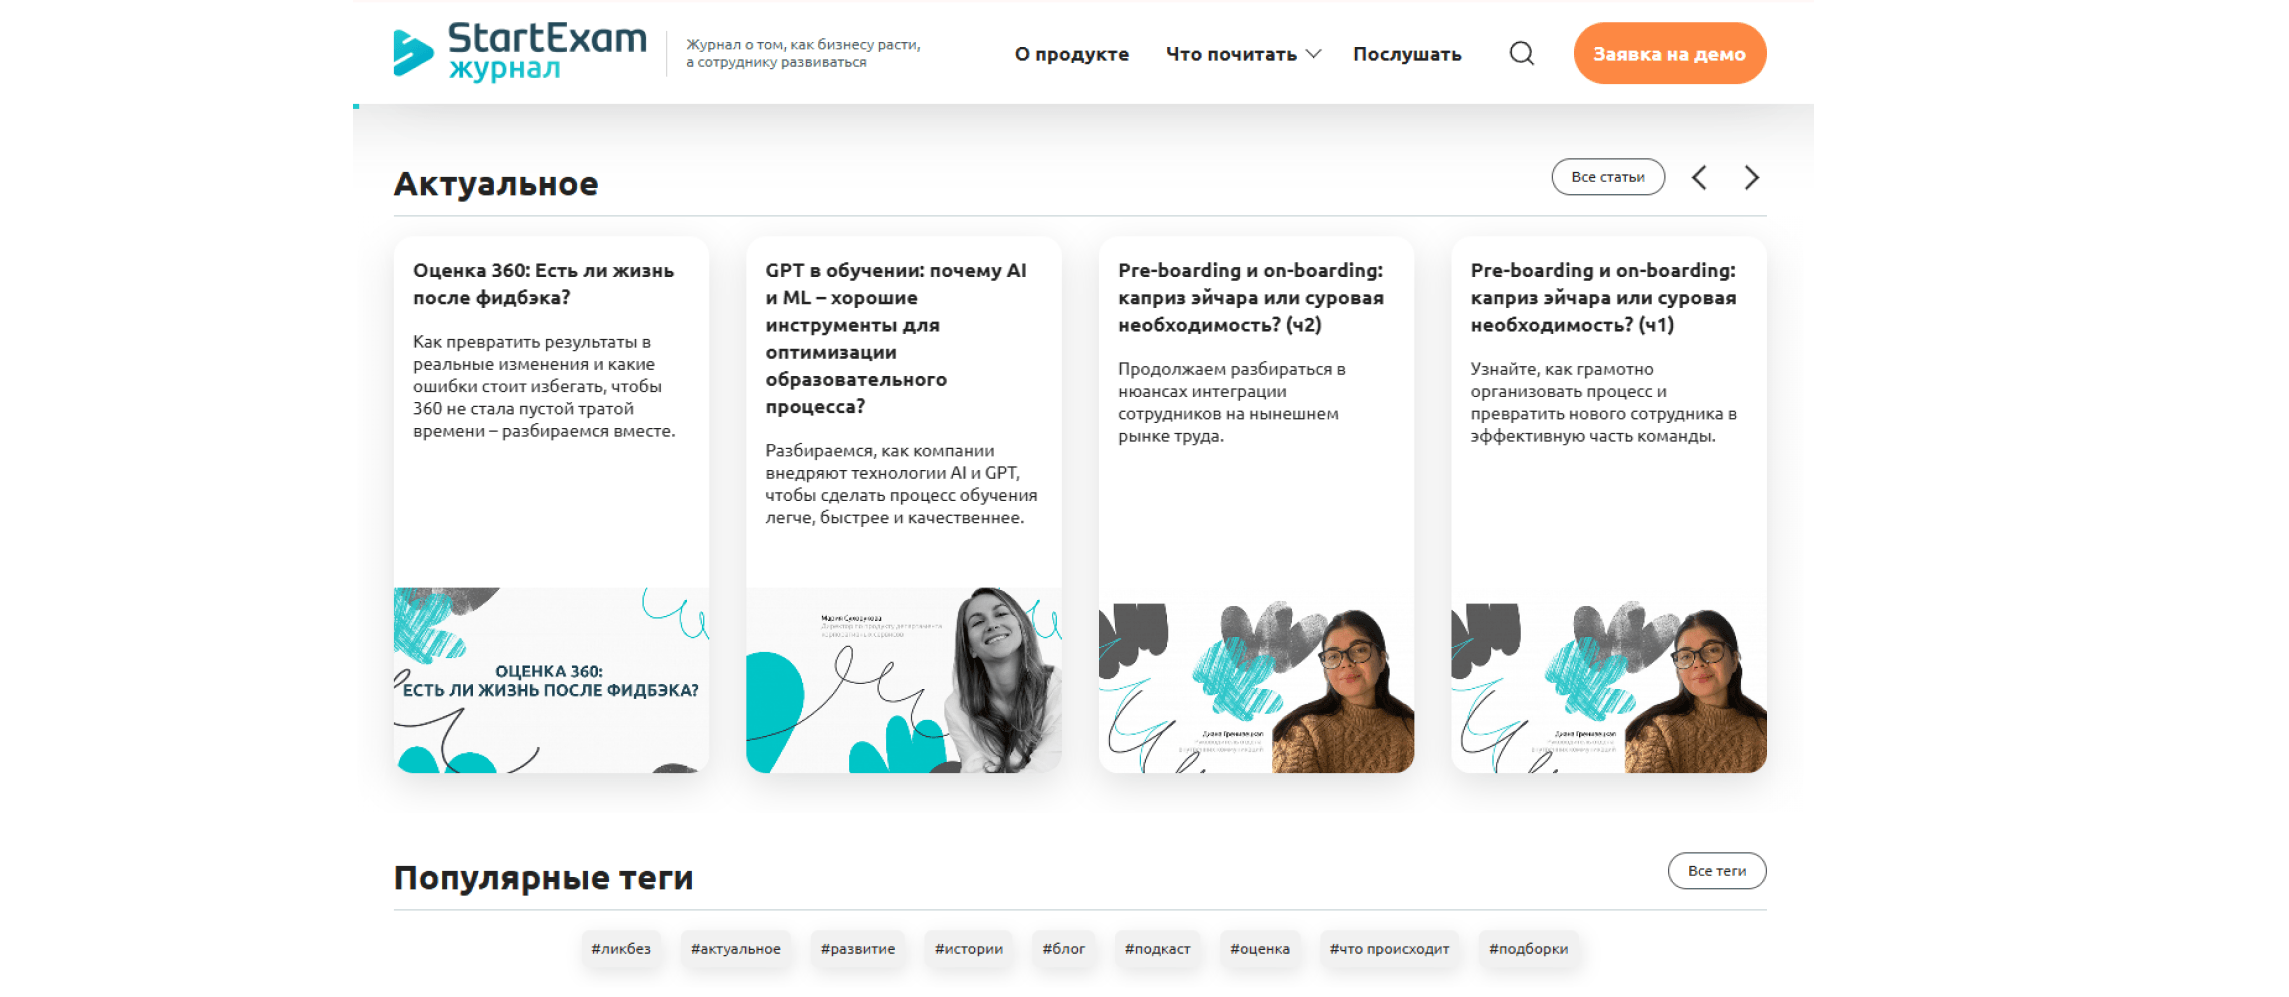Viewport: 2289px width, 997px height.
Task: Go to previous articles with left arrow
Action: click(1699, 177)
